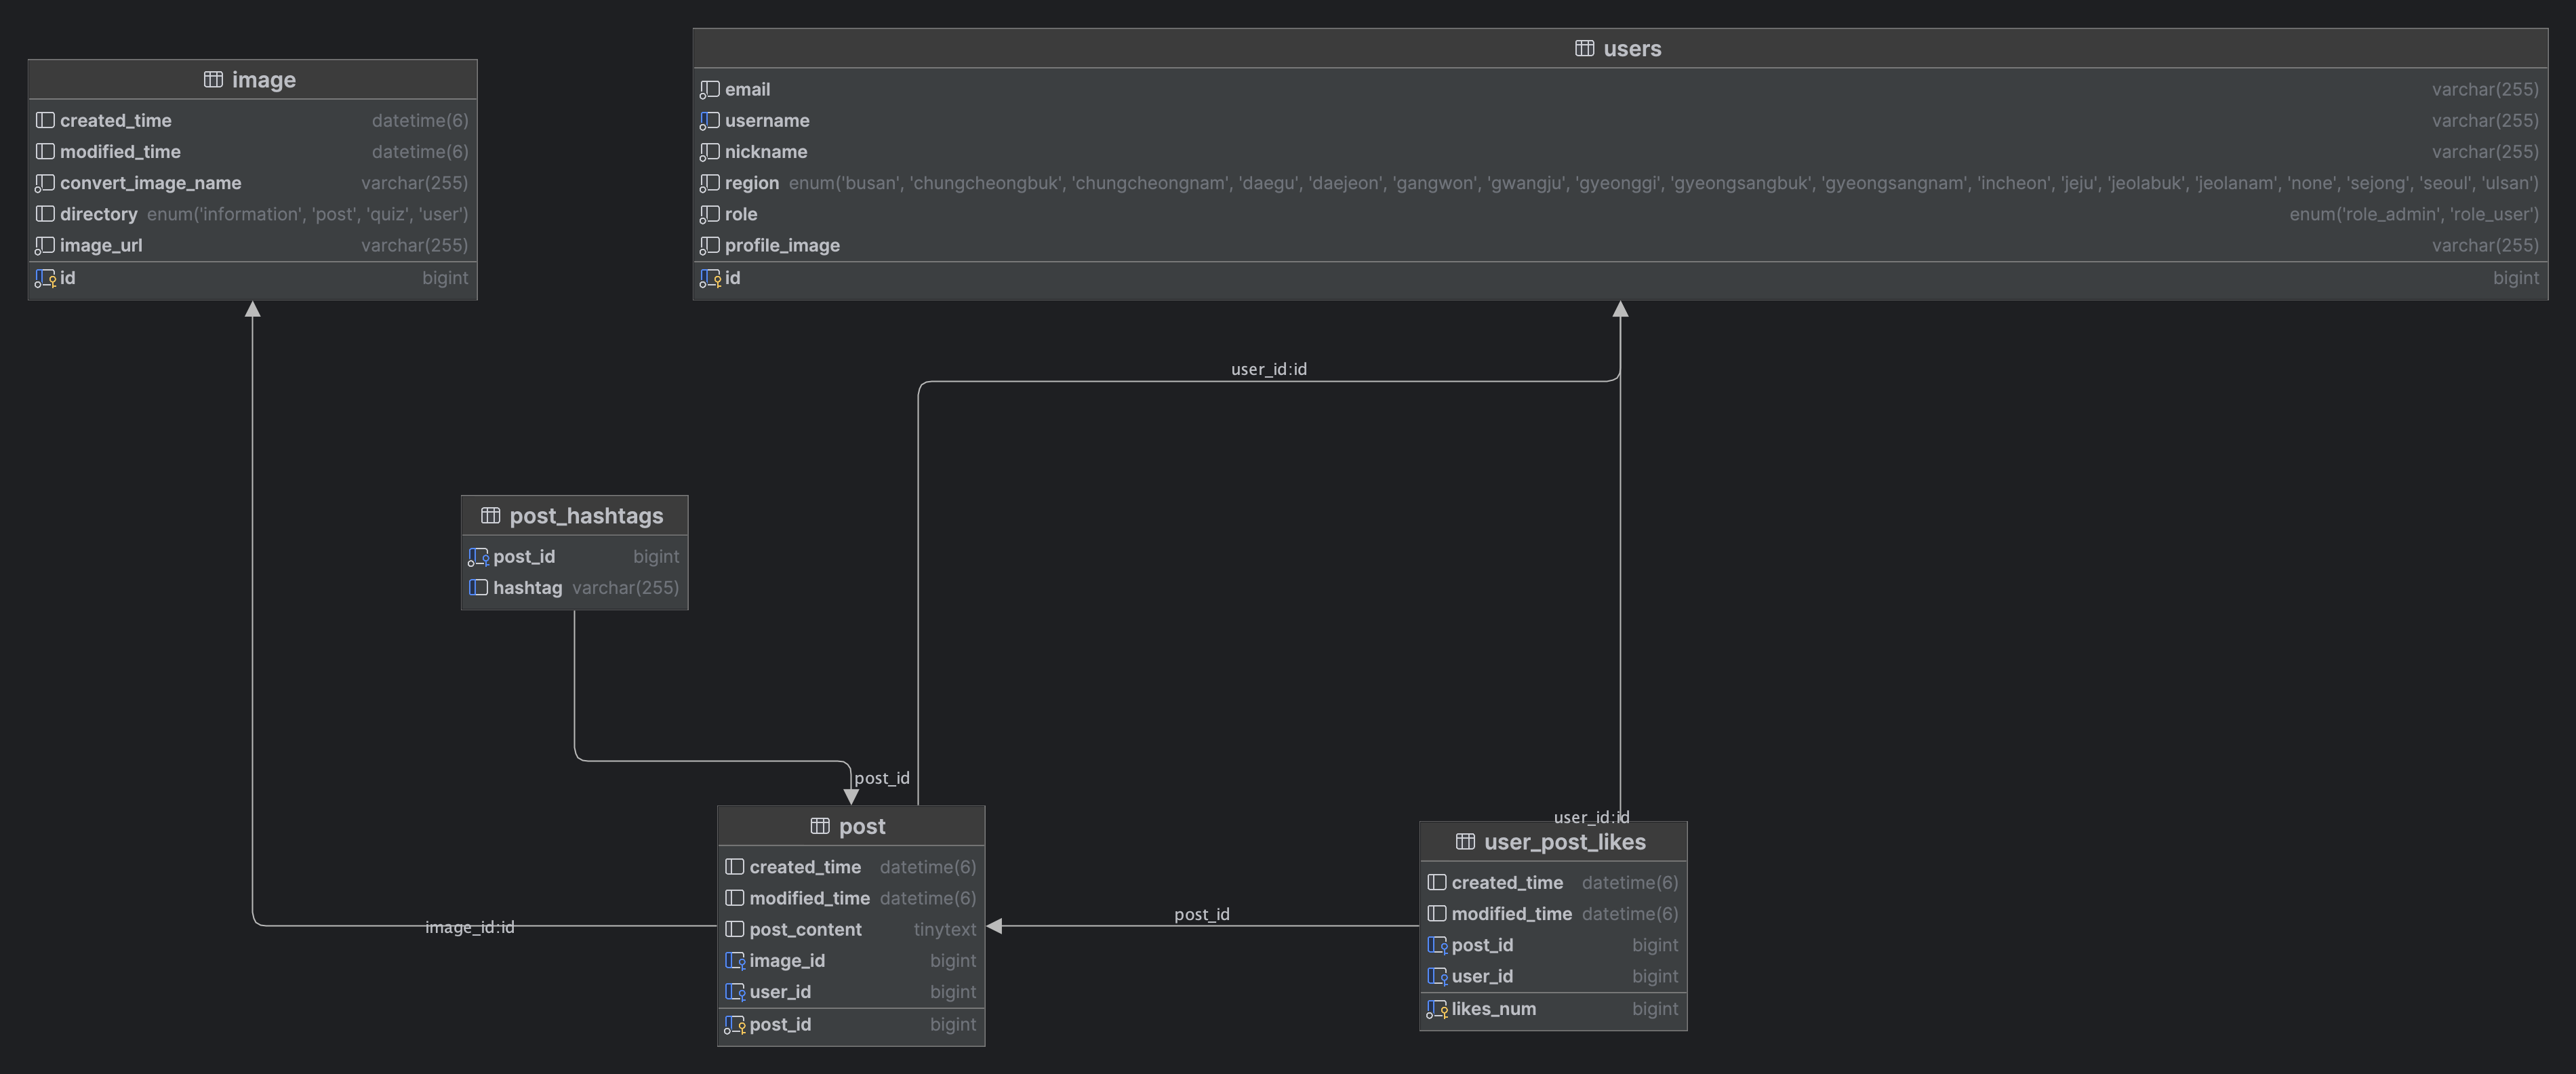Click the table icon next to users header
Image resolution: width=2576 pixels, height=1074 pixels.
[x=1584, y=48]
